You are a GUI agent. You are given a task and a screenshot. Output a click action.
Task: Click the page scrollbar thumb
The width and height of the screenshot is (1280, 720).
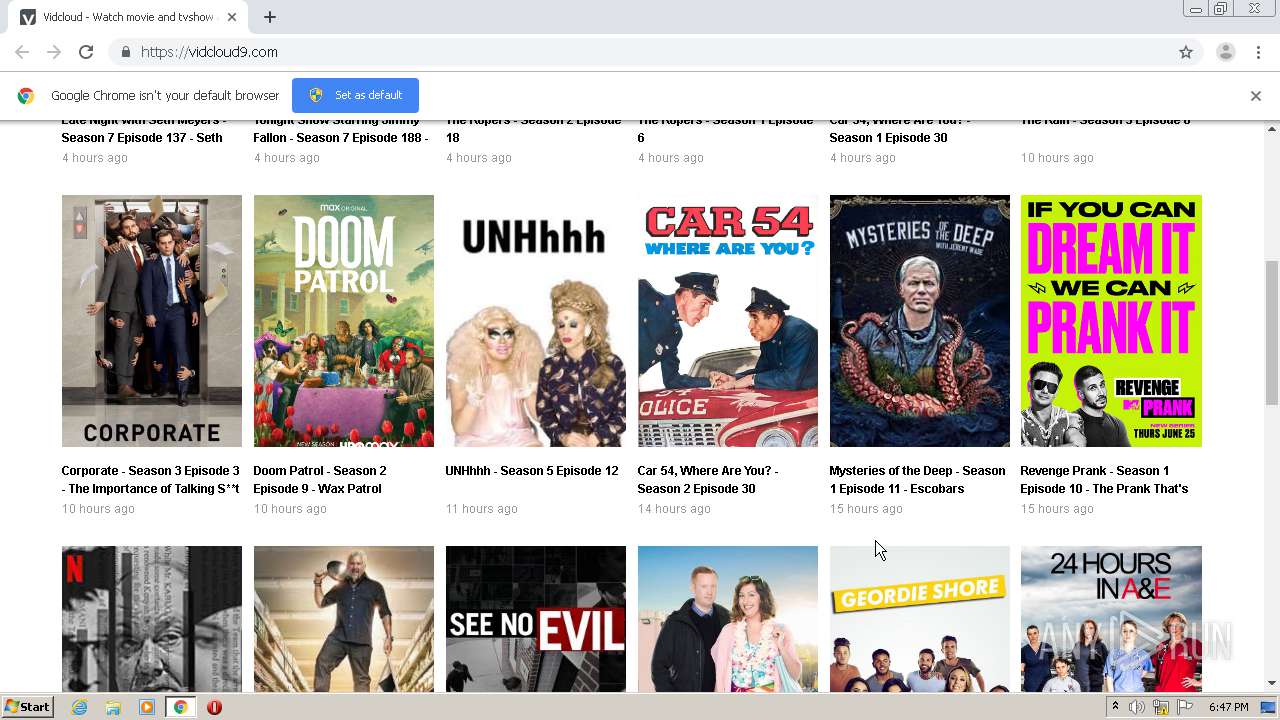[1272, 332]
